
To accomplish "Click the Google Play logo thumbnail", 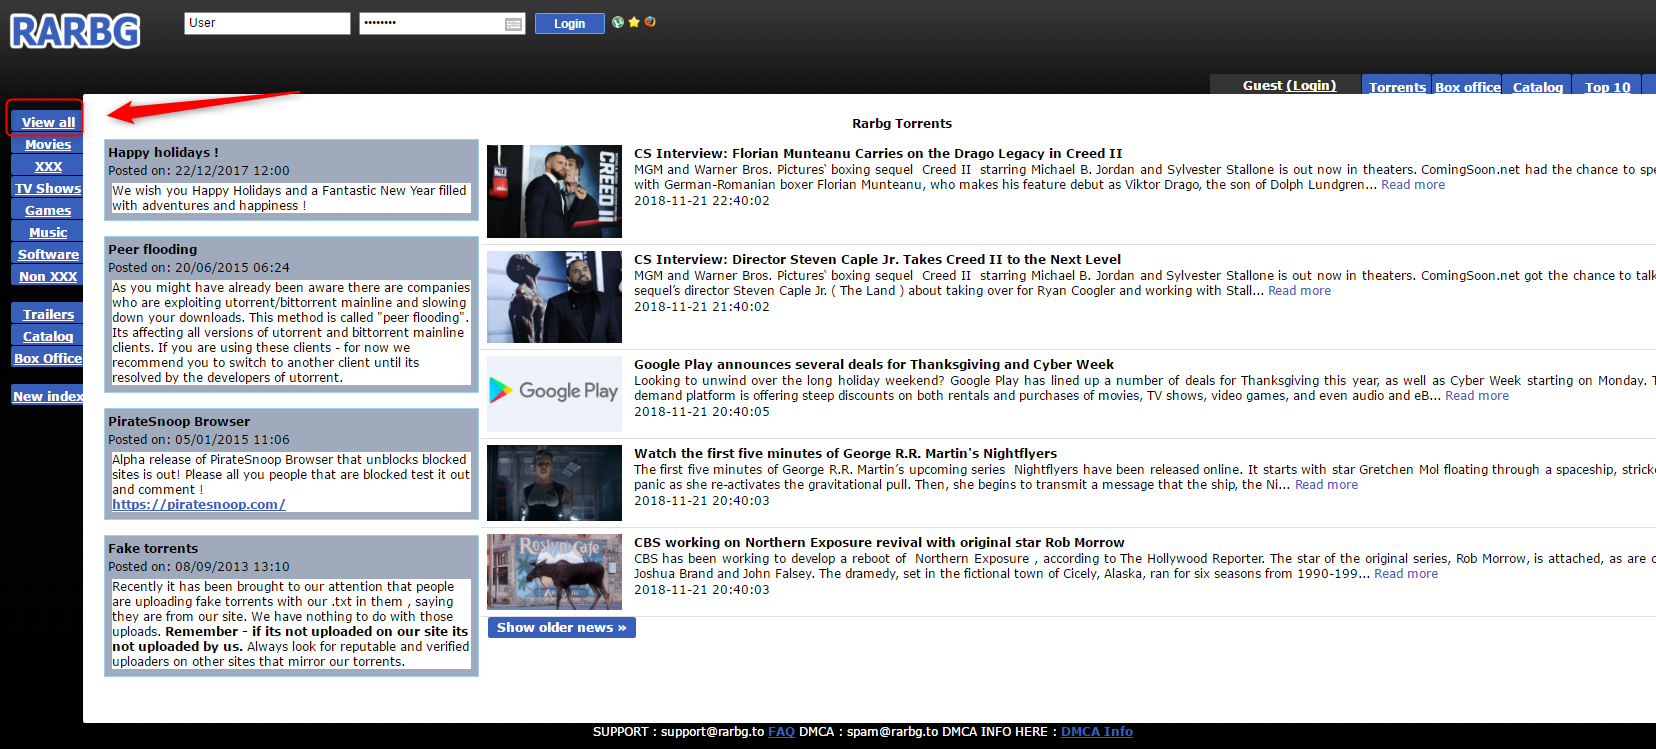I will pos(554,393).
